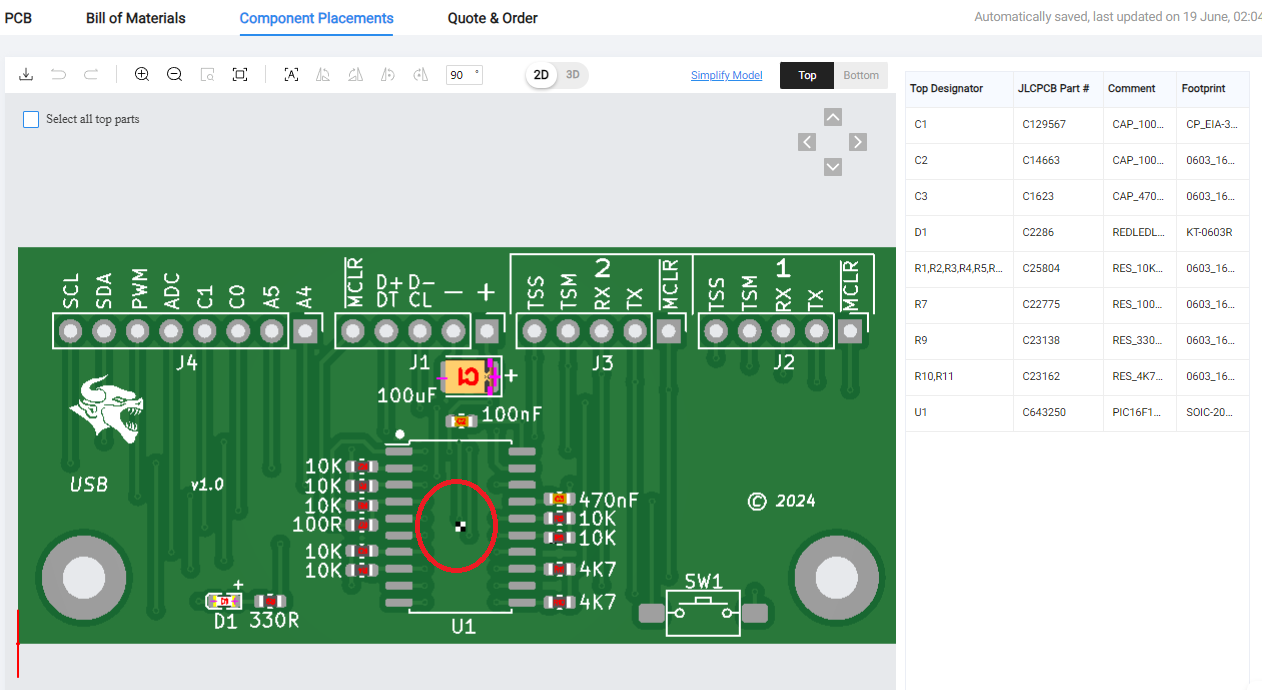The height and width of the screenshot is (690, 1262).
Task: Click the zoom out magnifier icon
Action: (174, 75)
